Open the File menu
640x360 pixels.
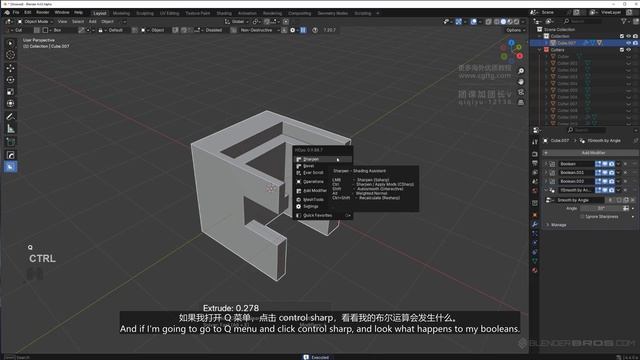[16, 13]
